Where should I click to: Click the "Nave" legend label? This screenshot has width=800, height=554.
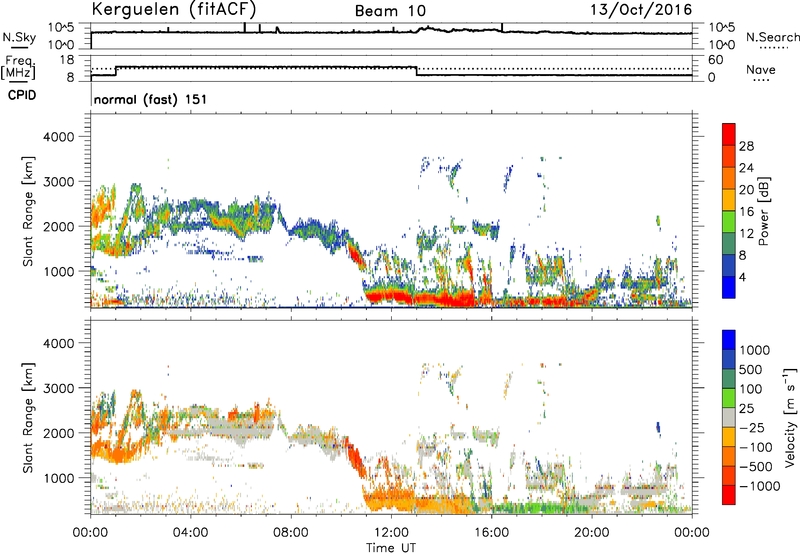pos(761,69)
